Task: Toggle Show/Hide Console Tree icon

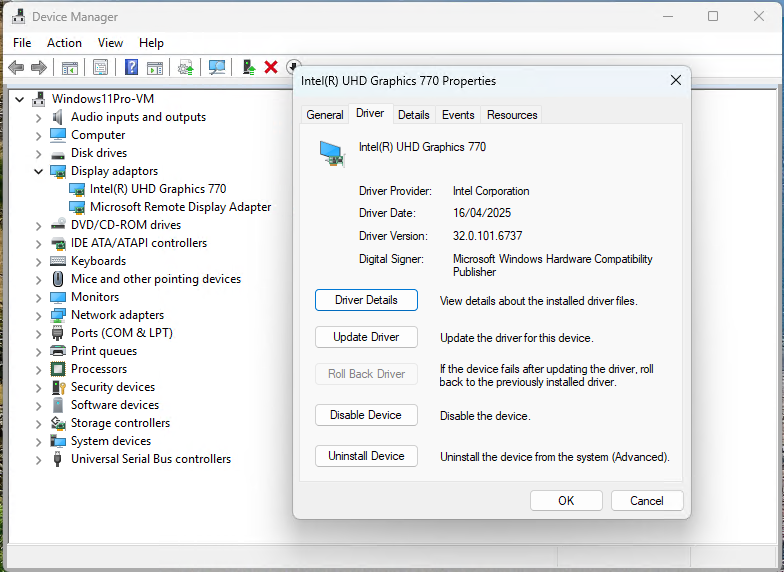Action: pyautogui.click(x=70, y=68)
